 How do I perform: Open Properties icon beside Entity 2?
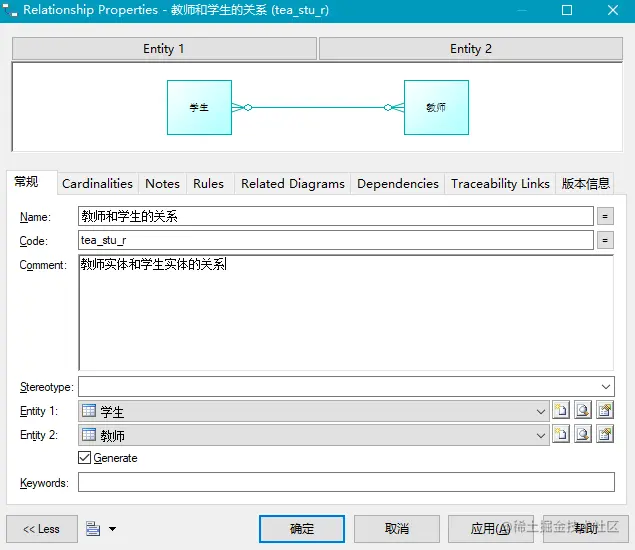click(x=605, y=435)
